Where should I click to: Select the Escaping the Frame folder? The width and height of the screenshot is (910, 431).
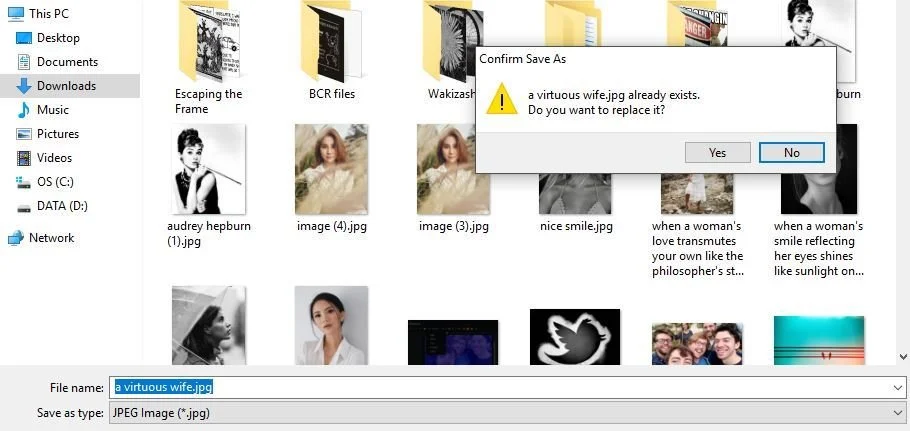tap(209, 42)
